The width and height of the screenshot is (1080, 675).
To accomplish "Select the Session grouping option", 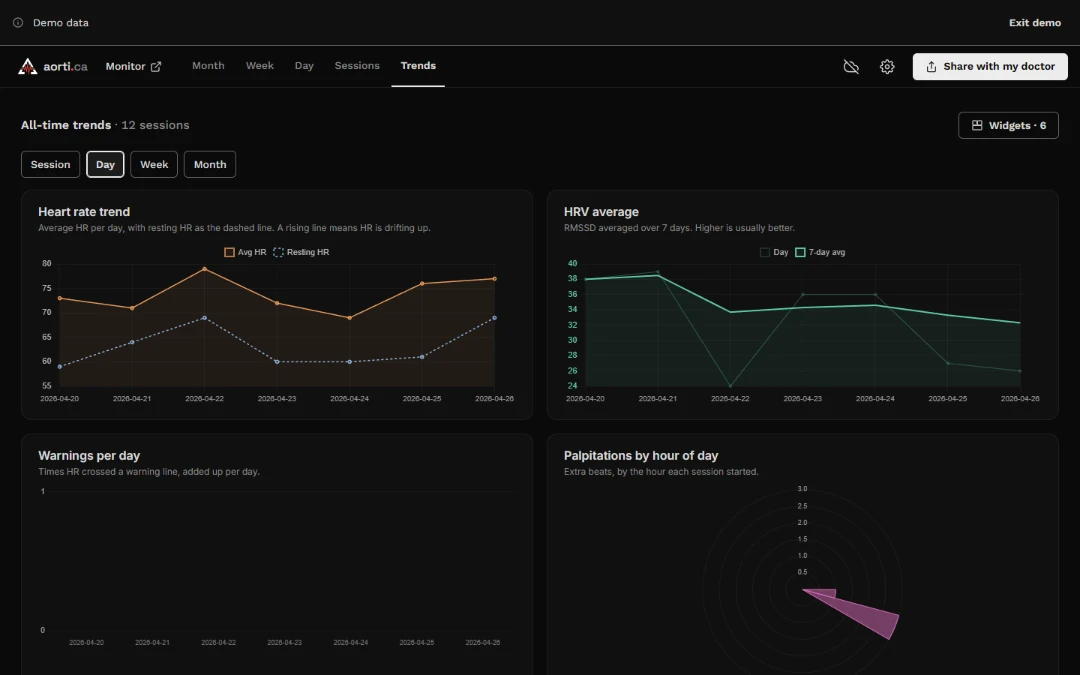I will tap(50, 164).
